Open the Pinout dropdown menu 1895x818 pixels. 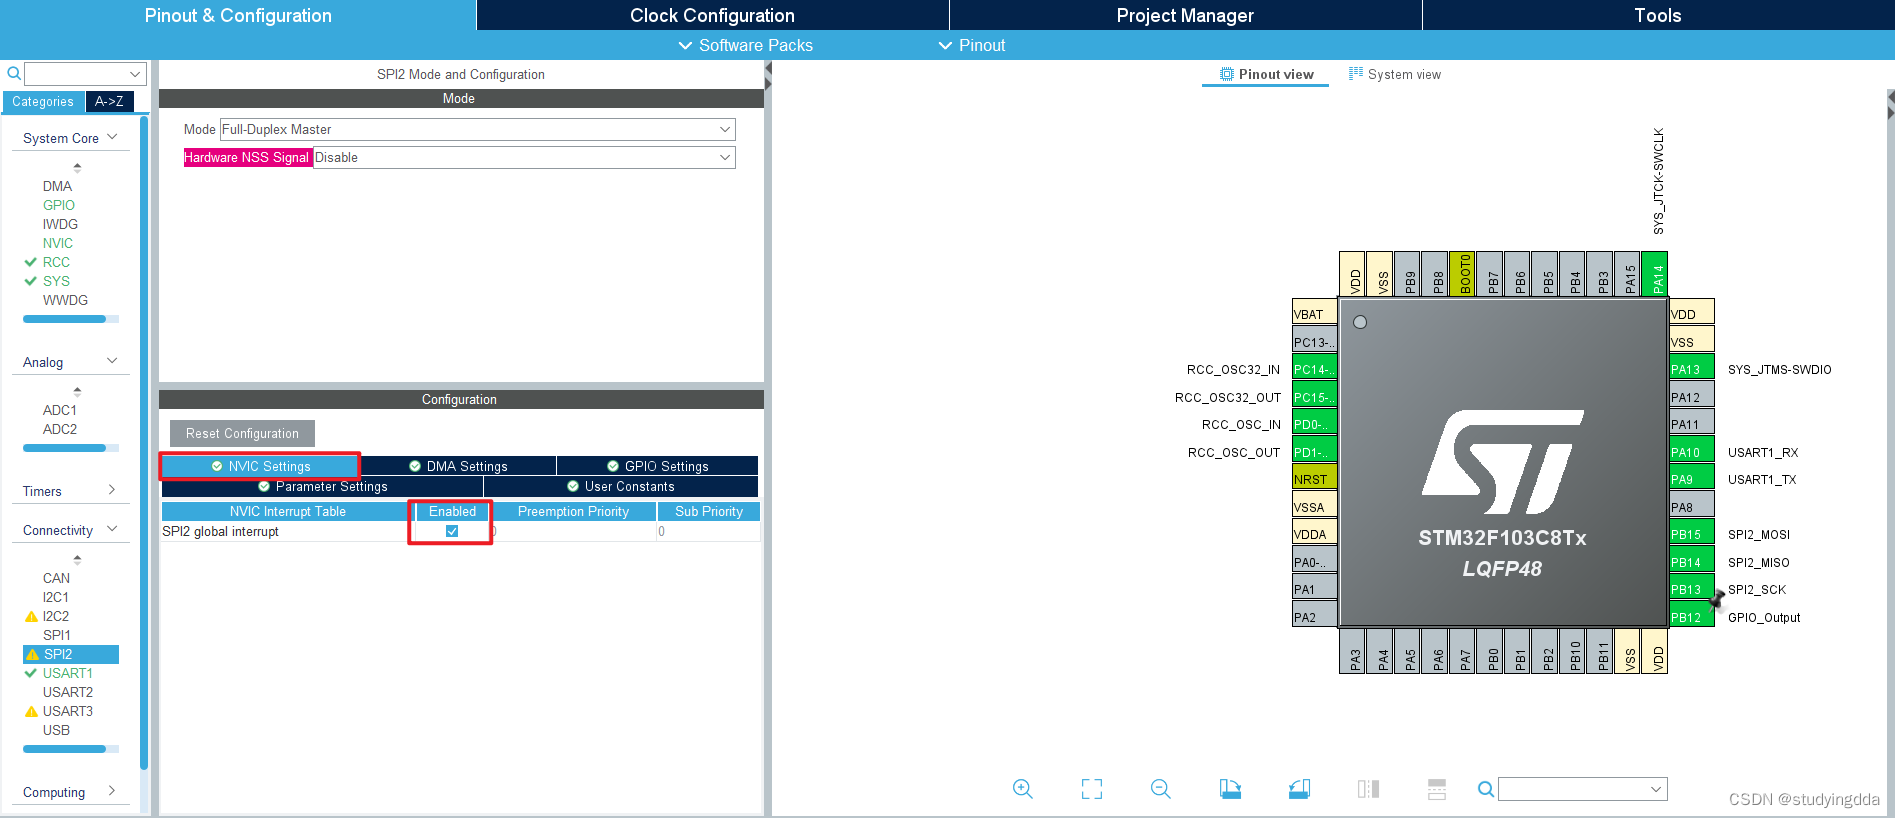(x=972, y=45)
